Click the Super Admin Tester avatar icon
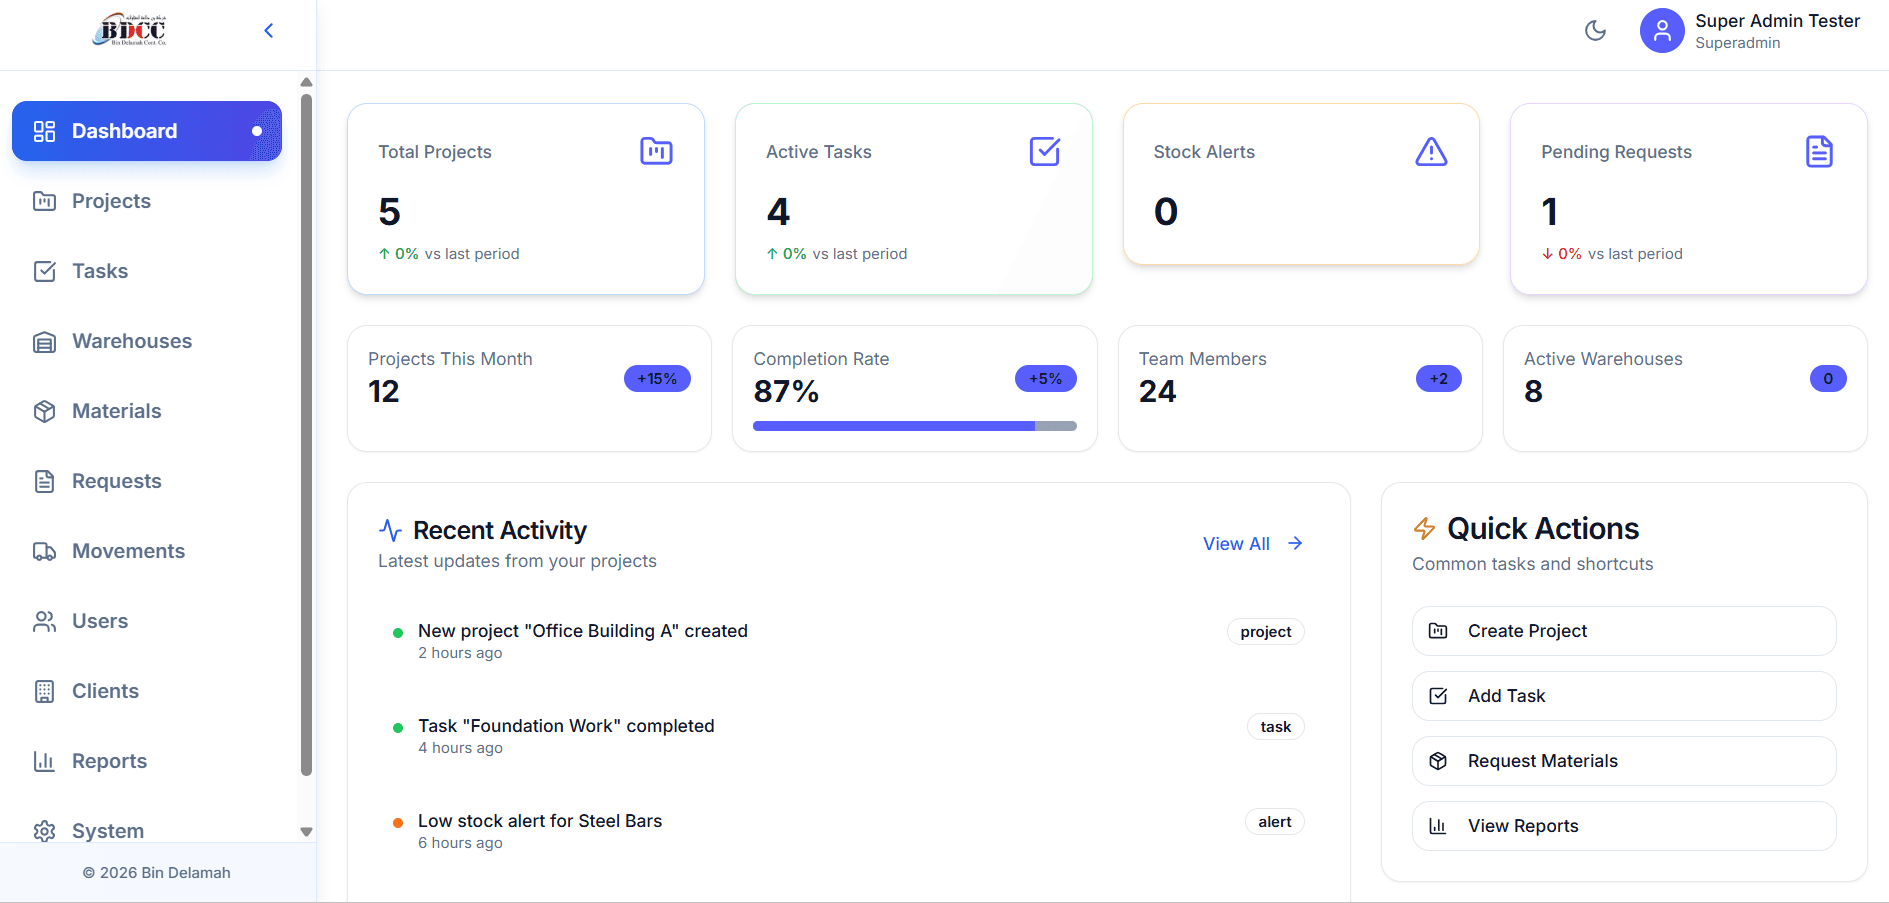The height and width of the screenshot is (903, 1889). coord(1661,31)
